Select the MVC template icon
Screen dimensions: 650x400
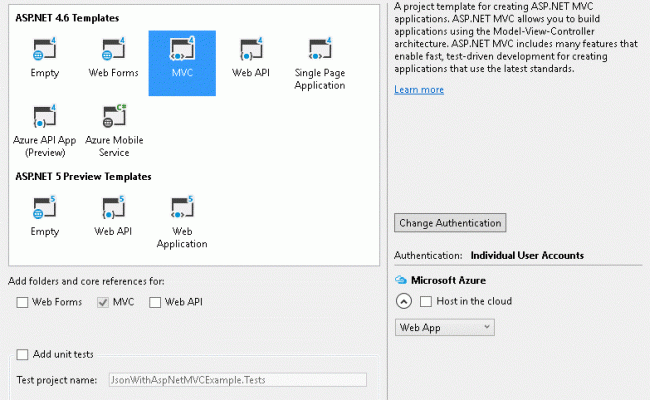pyautogui.click(x=182, y=49)
